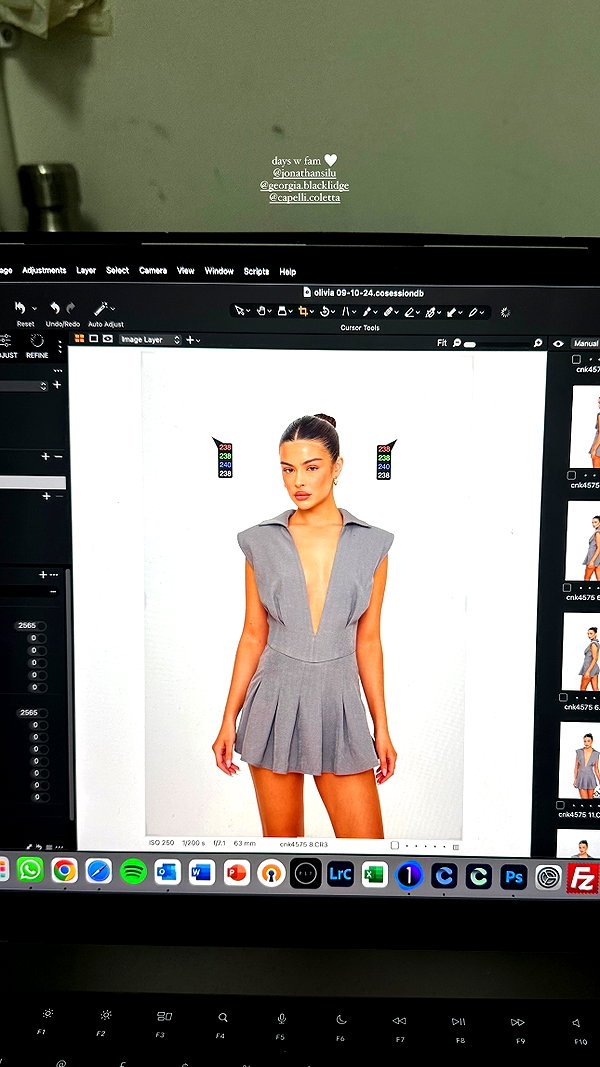
Task: Select the pointer cursor tool
Action: (239, 311)
